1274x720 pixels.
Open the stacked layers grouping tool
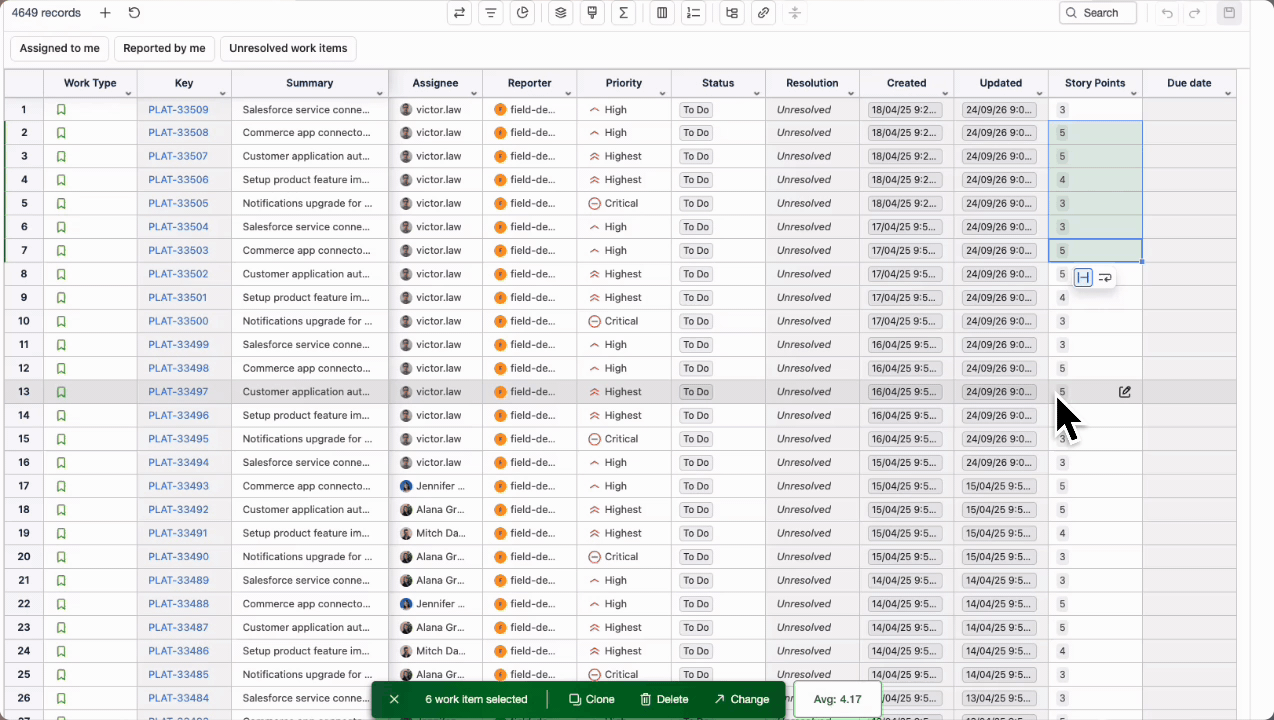[561, 13]
